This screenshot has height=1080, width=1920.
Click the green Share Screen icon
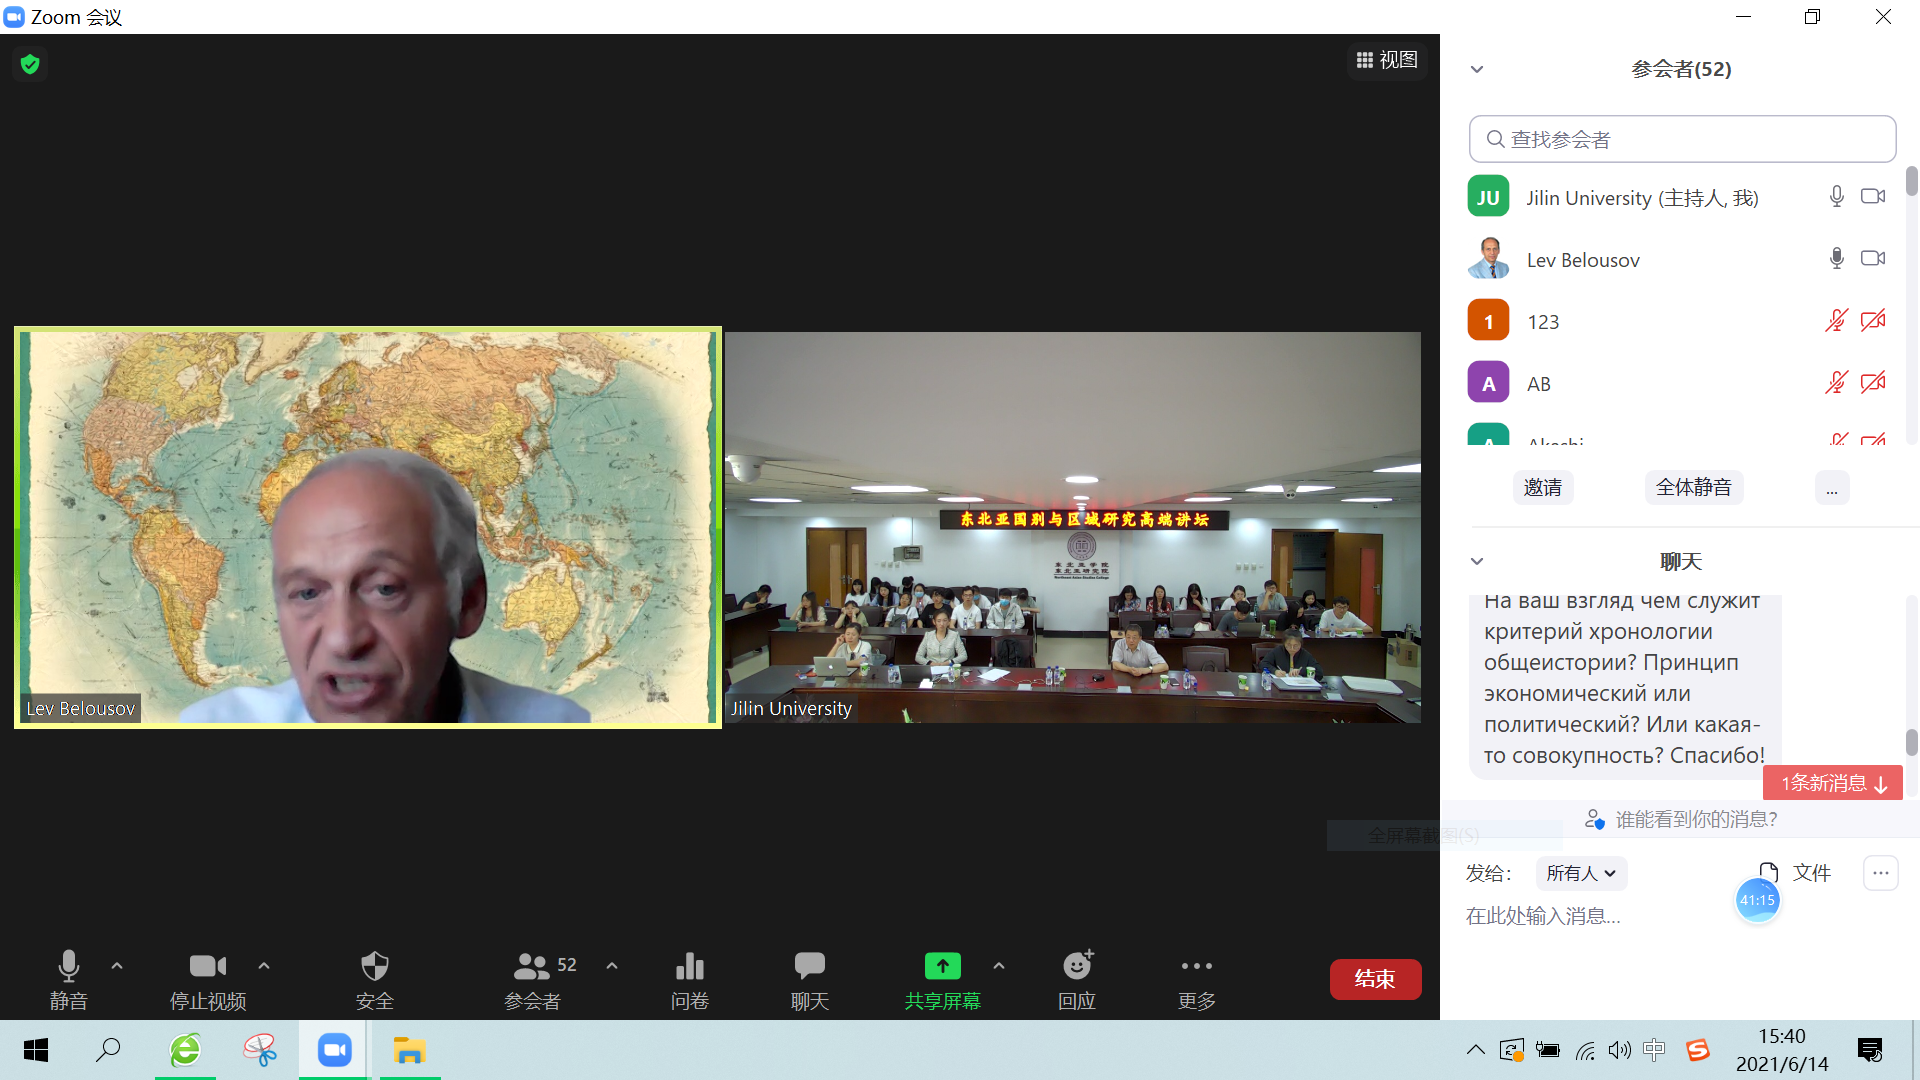[942, 966]
